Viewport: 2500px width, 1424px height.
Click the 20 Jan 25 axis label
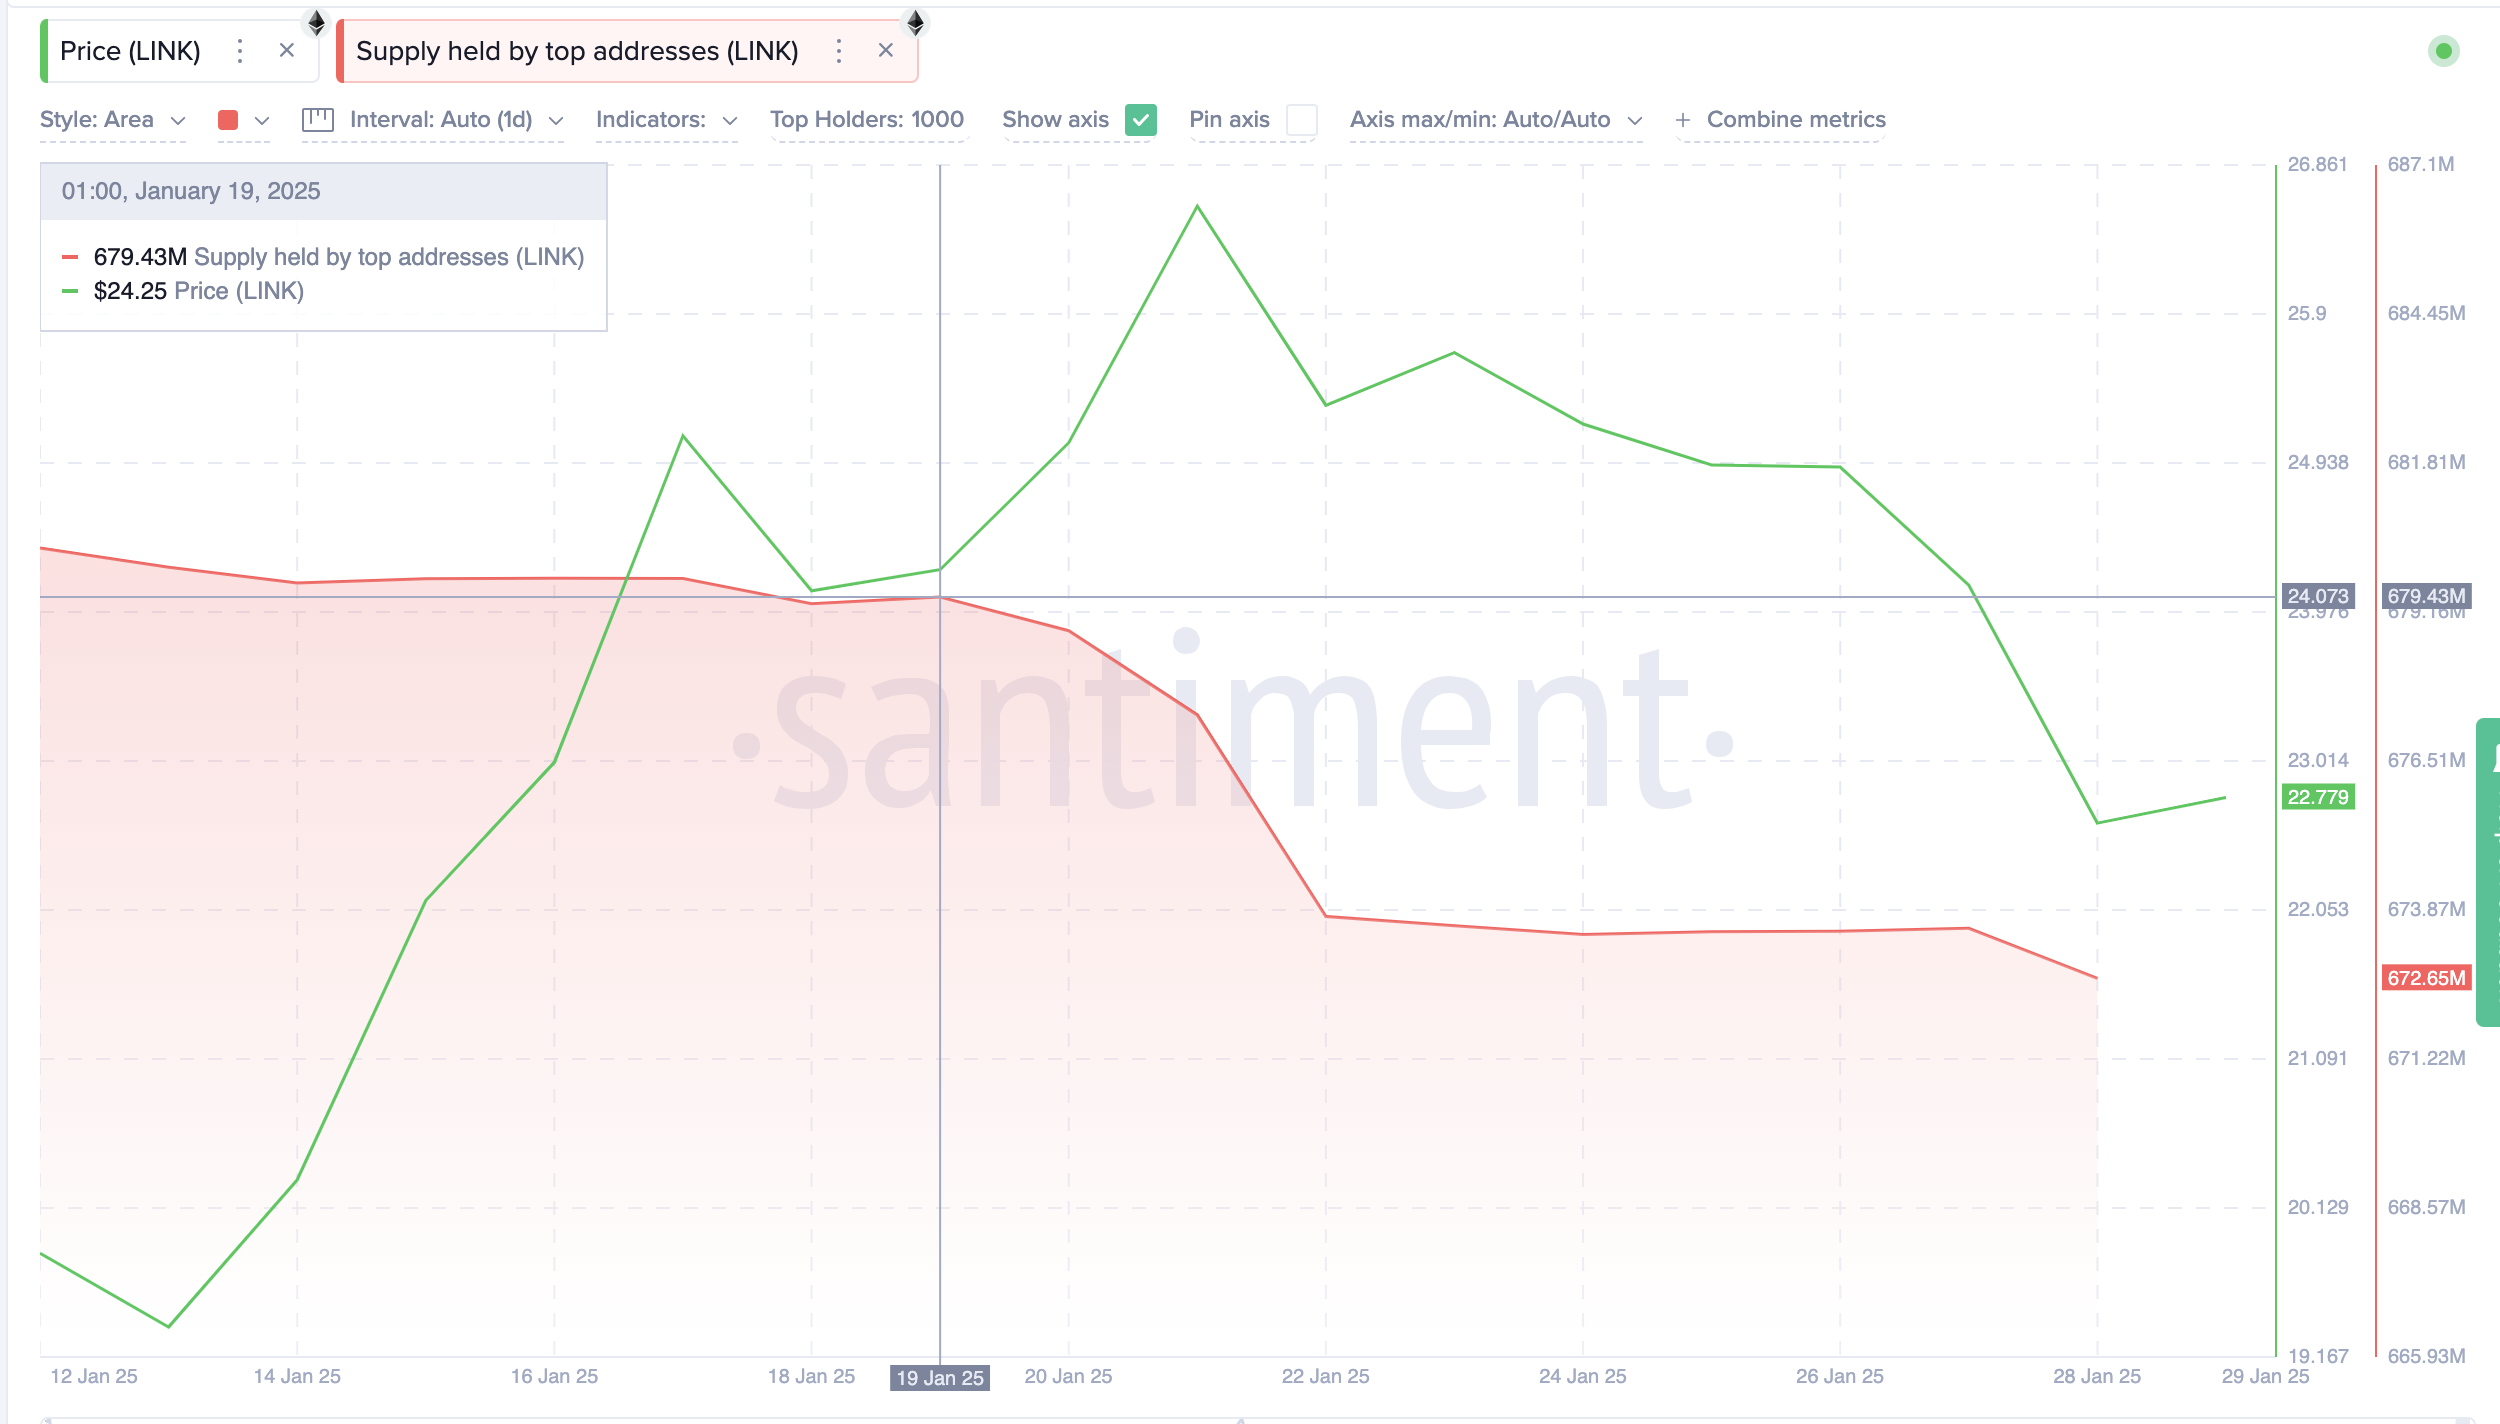(x=1068, y=1376)
